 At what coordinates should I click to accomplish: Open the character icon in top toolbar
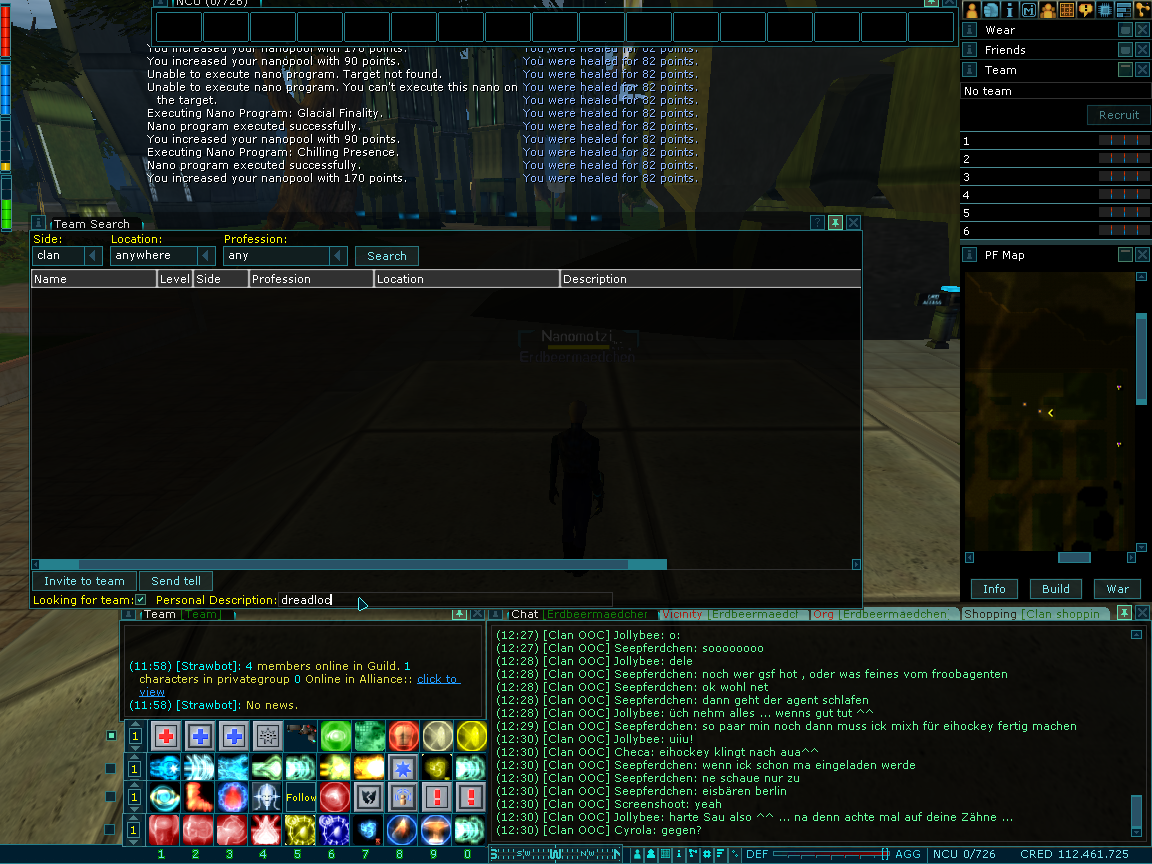click(972, 10)
